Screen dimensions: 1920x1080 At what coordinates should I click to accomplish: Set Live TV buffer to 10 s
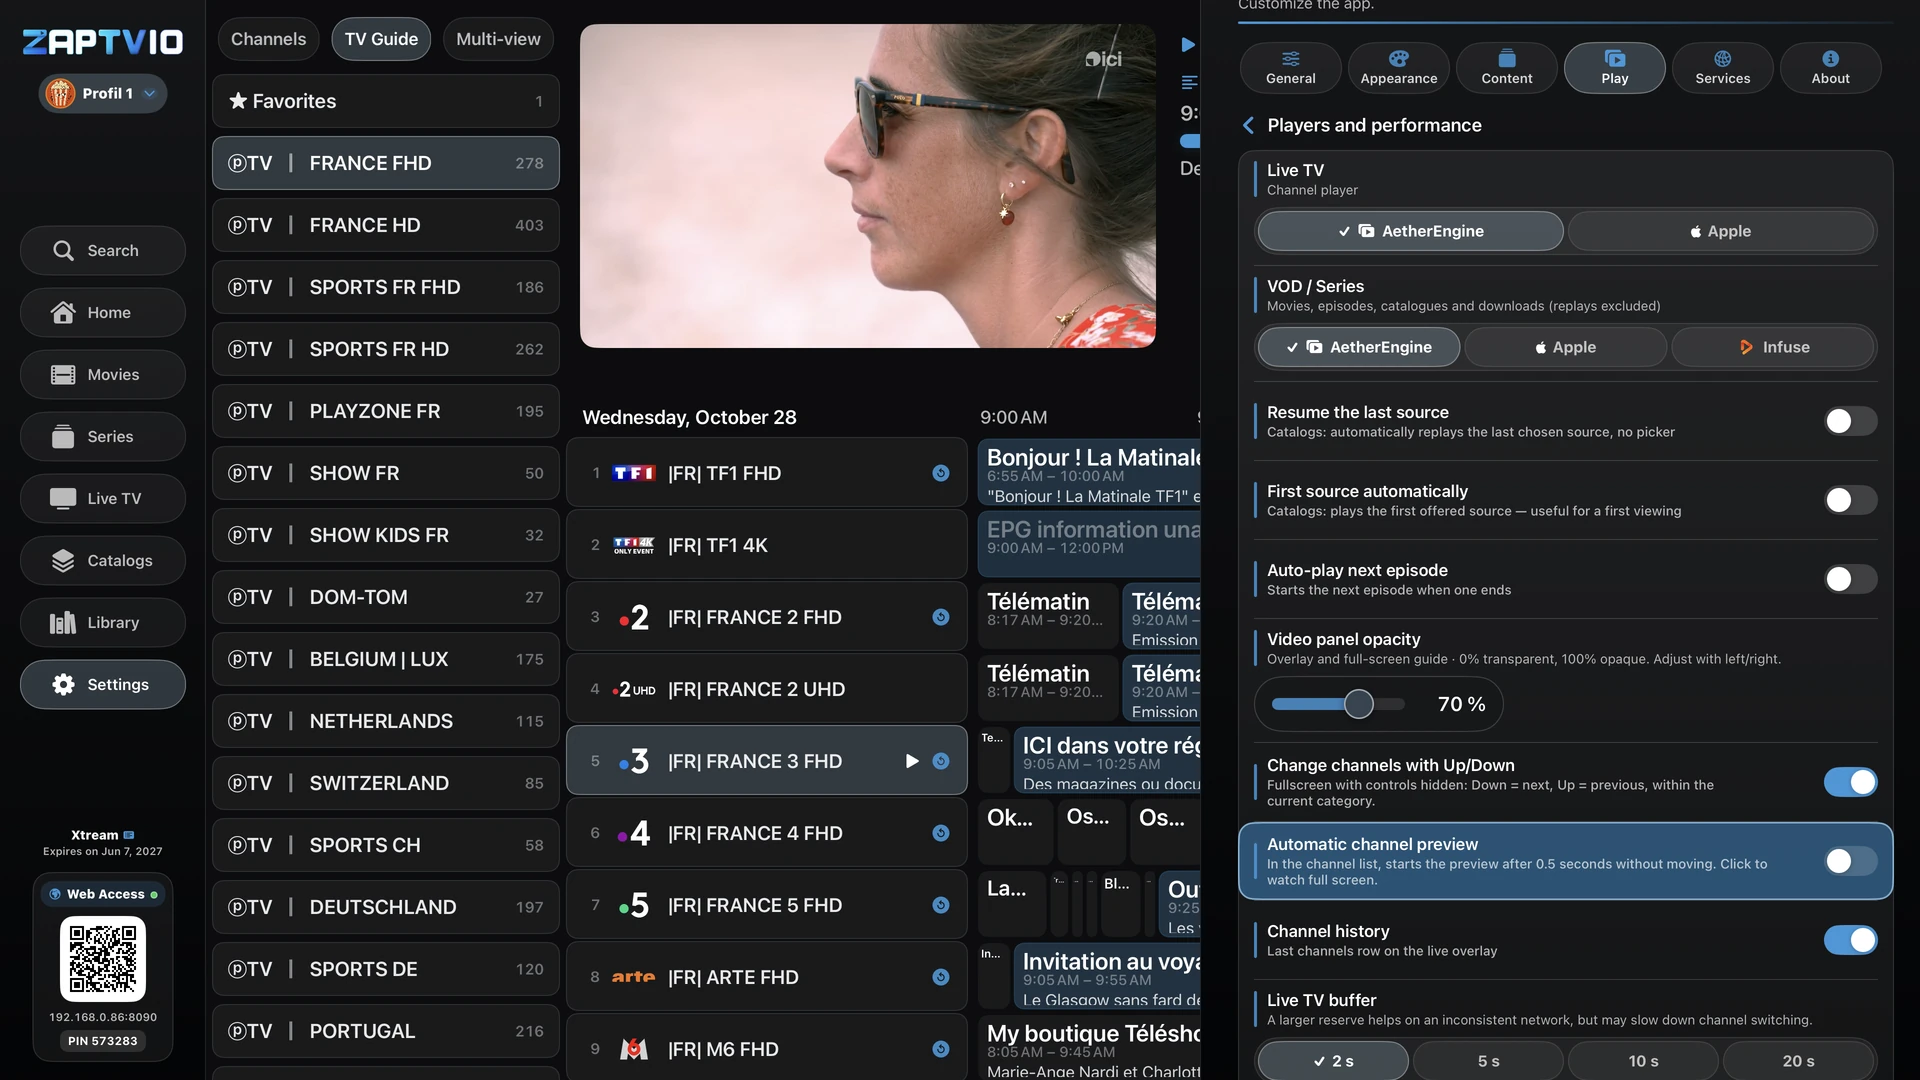coord(1643,1061)
